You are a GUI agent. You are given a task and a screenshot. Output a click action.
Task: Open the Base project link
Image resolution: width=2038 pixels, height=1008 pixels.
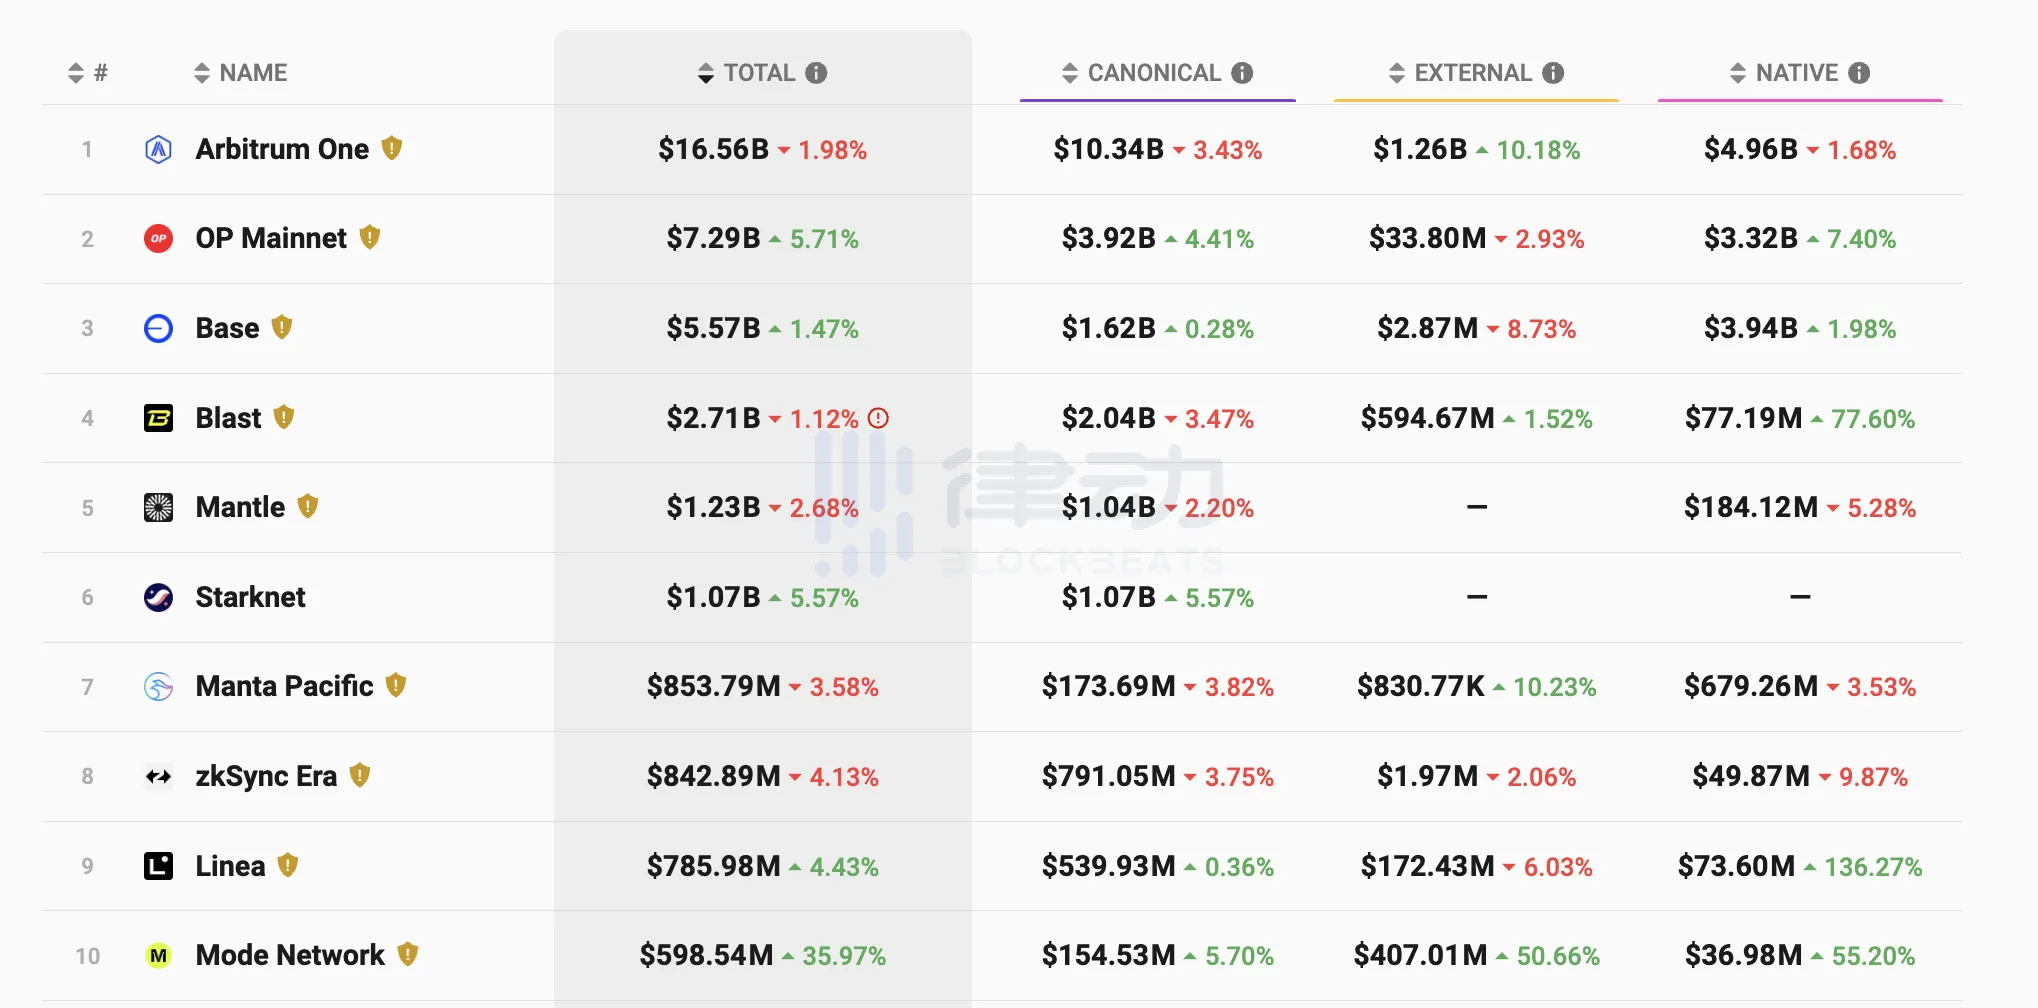click(227, 328)
